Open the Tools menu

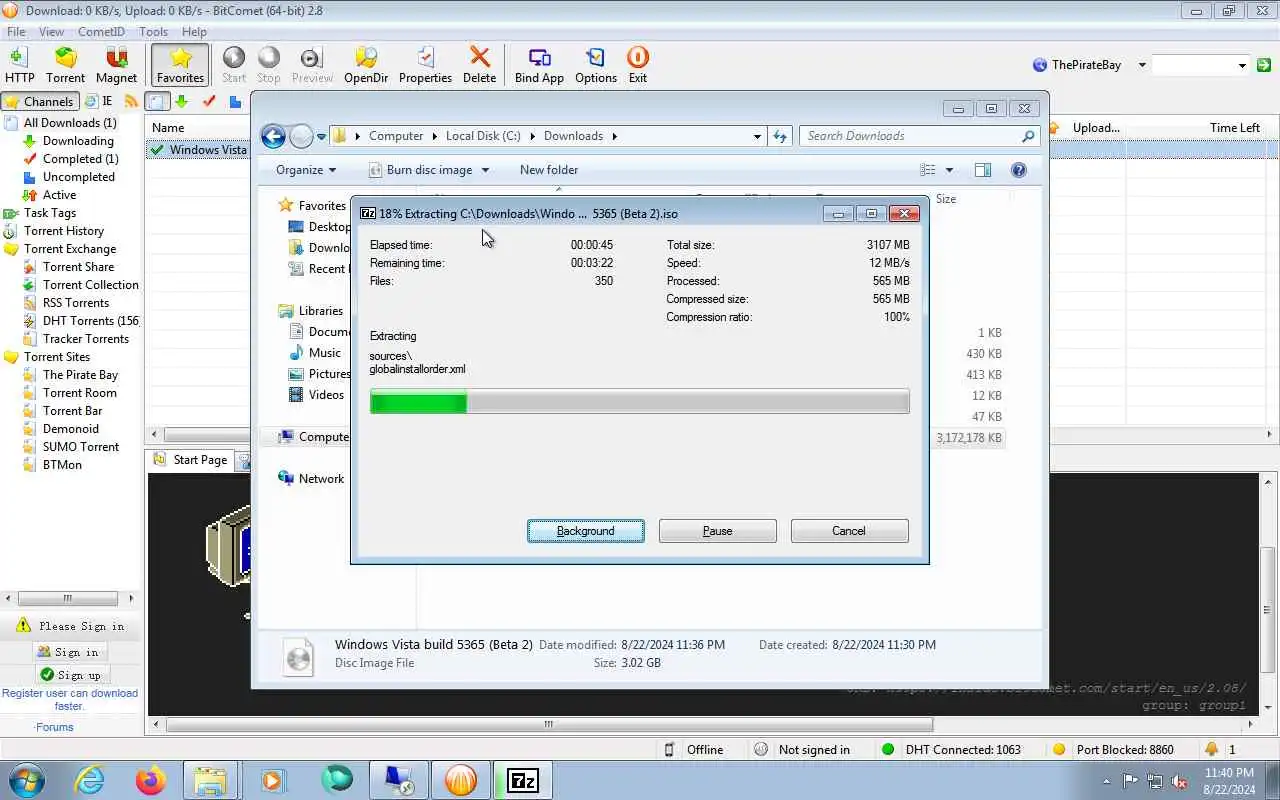[x=153, y=32]
